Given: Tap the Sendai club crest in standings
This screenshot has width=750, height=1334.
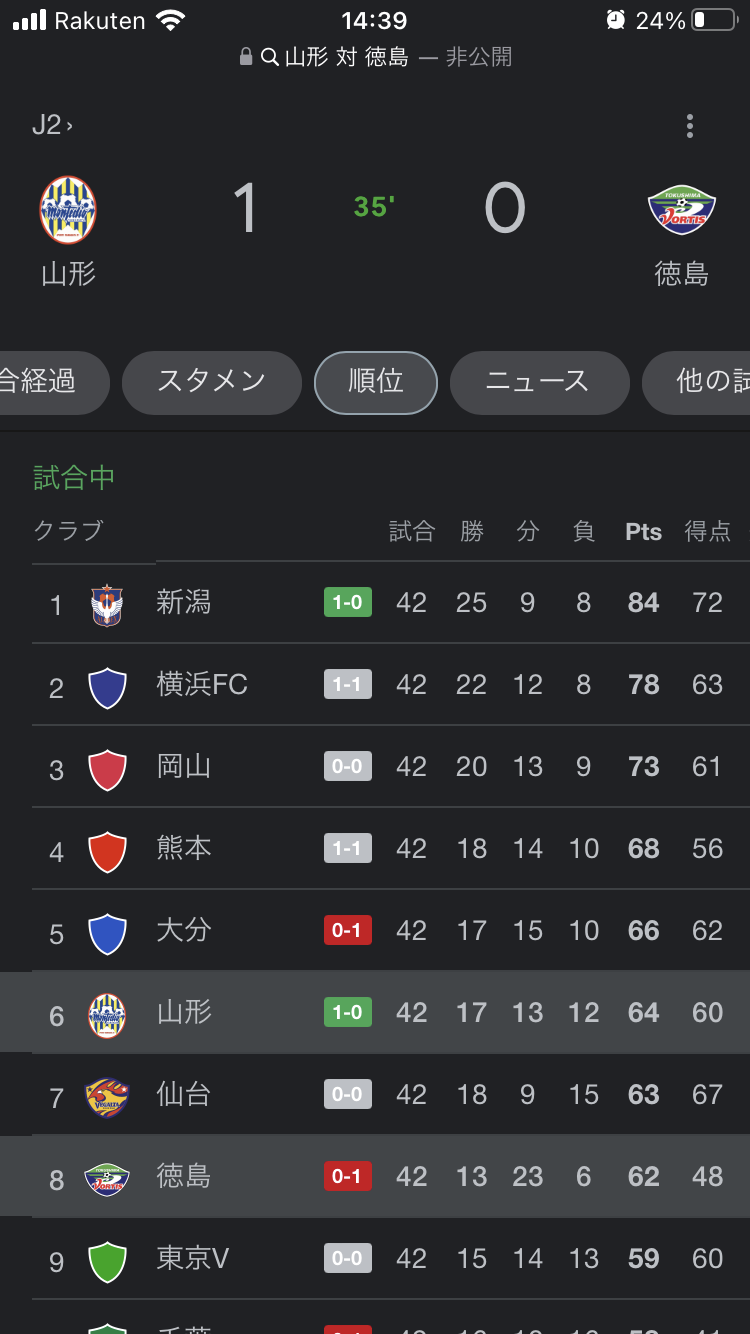Looking at the screenshot, I should [107, 1097].
